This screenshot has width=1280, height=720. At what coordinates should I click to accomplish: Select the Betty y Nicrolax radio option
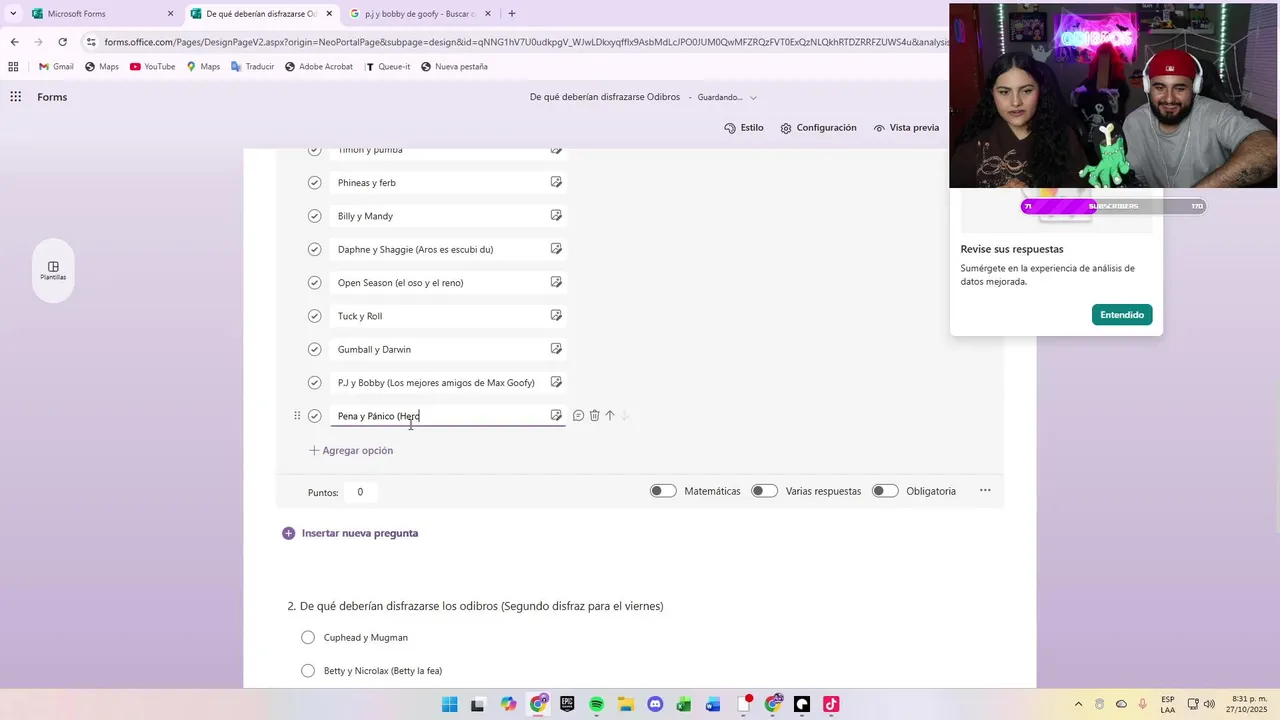pyautogui.click(x=307, y=671)
